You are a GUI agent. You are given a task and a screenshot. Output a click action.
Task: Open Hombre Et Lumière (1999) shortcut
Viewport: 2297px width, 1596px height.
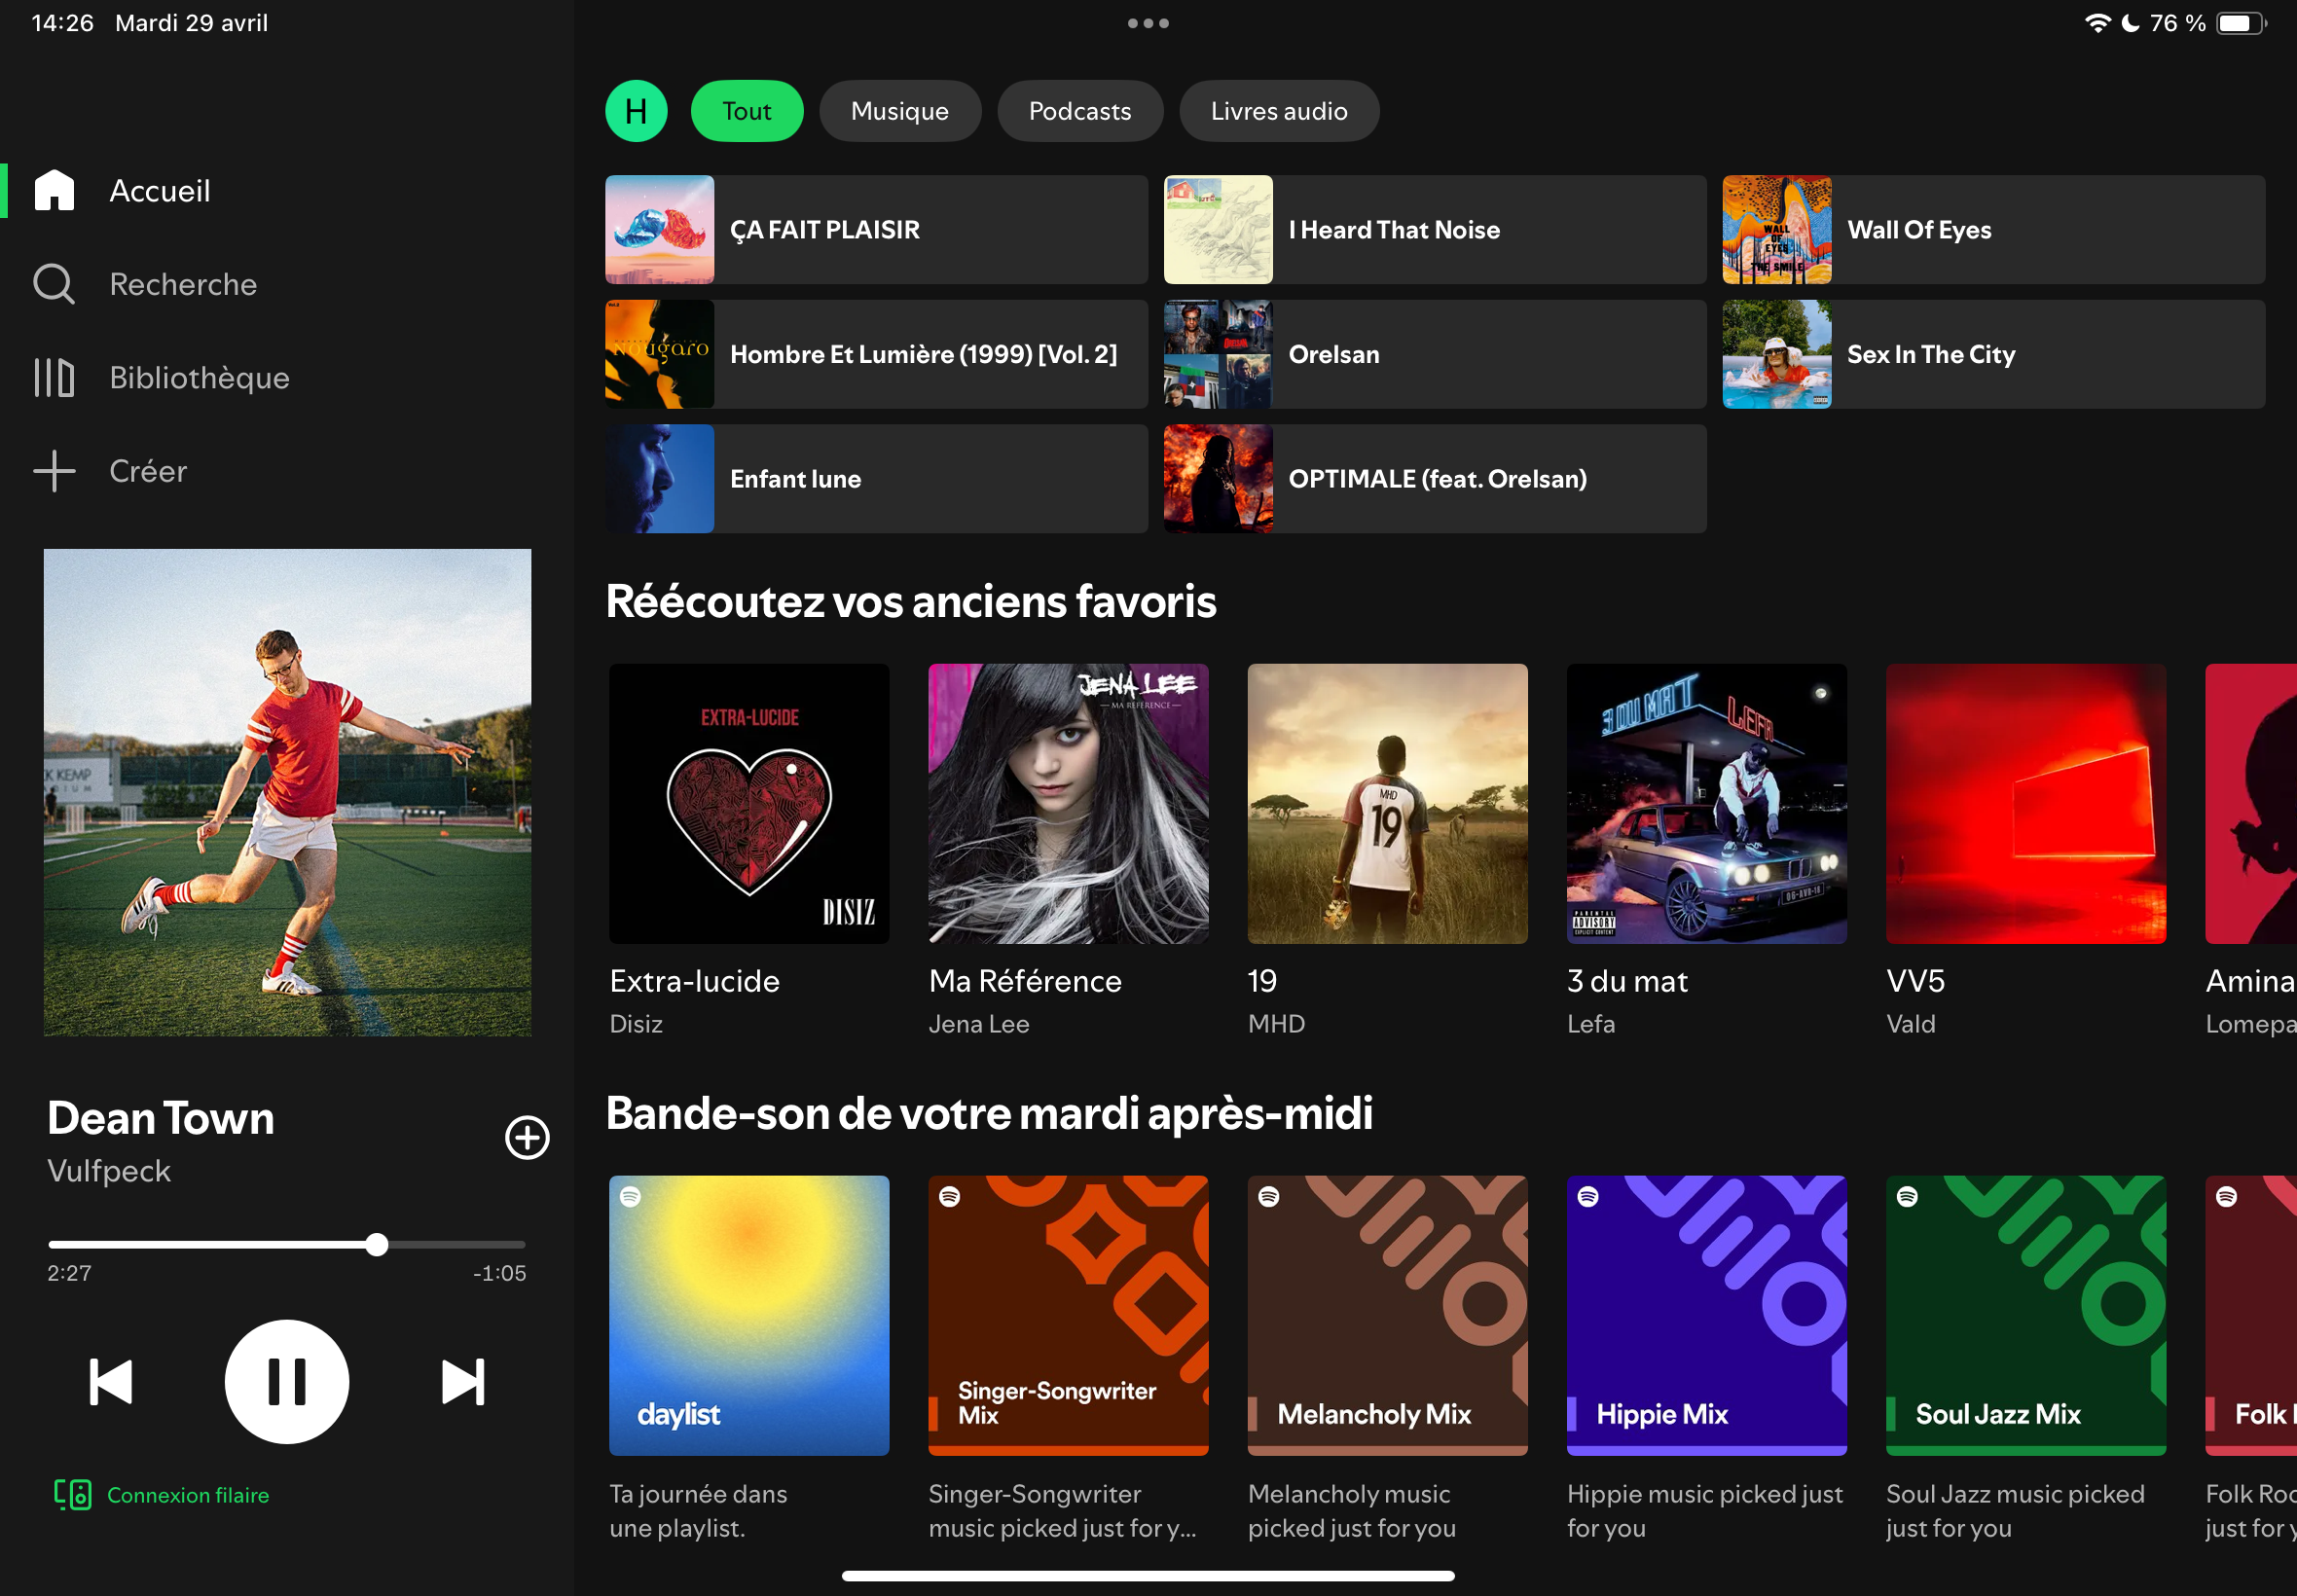point(876,354)
